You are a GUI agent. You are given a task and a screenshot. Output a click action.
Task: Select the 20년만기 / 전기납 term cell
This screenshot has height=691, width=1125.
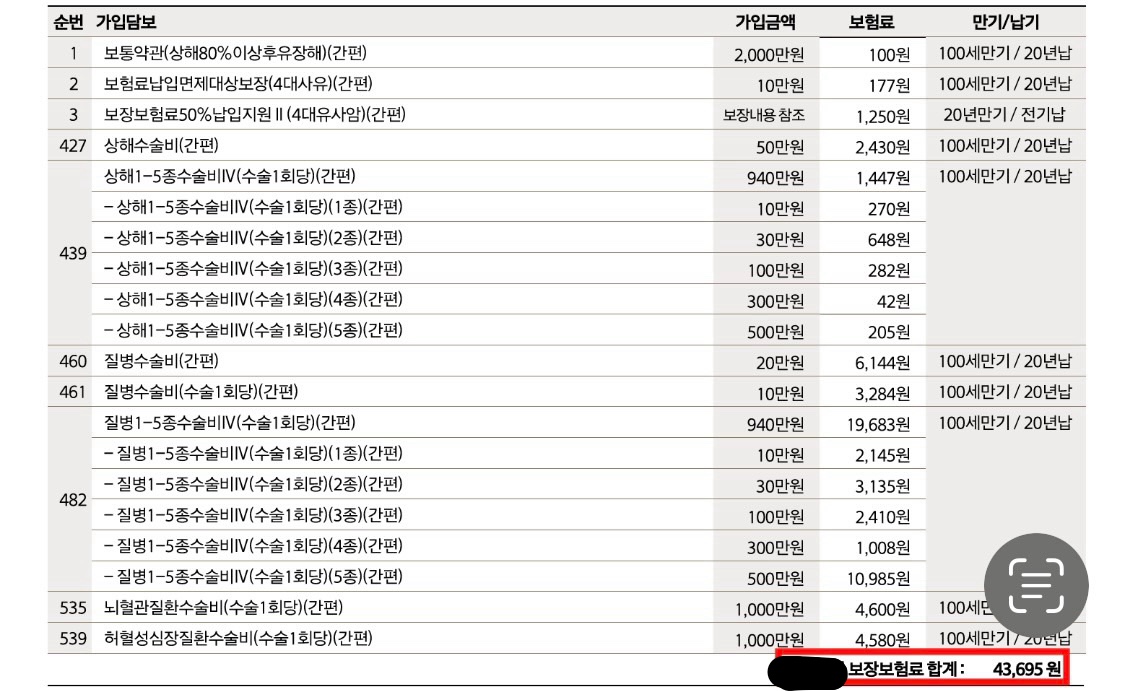(x=1004, y=115)
